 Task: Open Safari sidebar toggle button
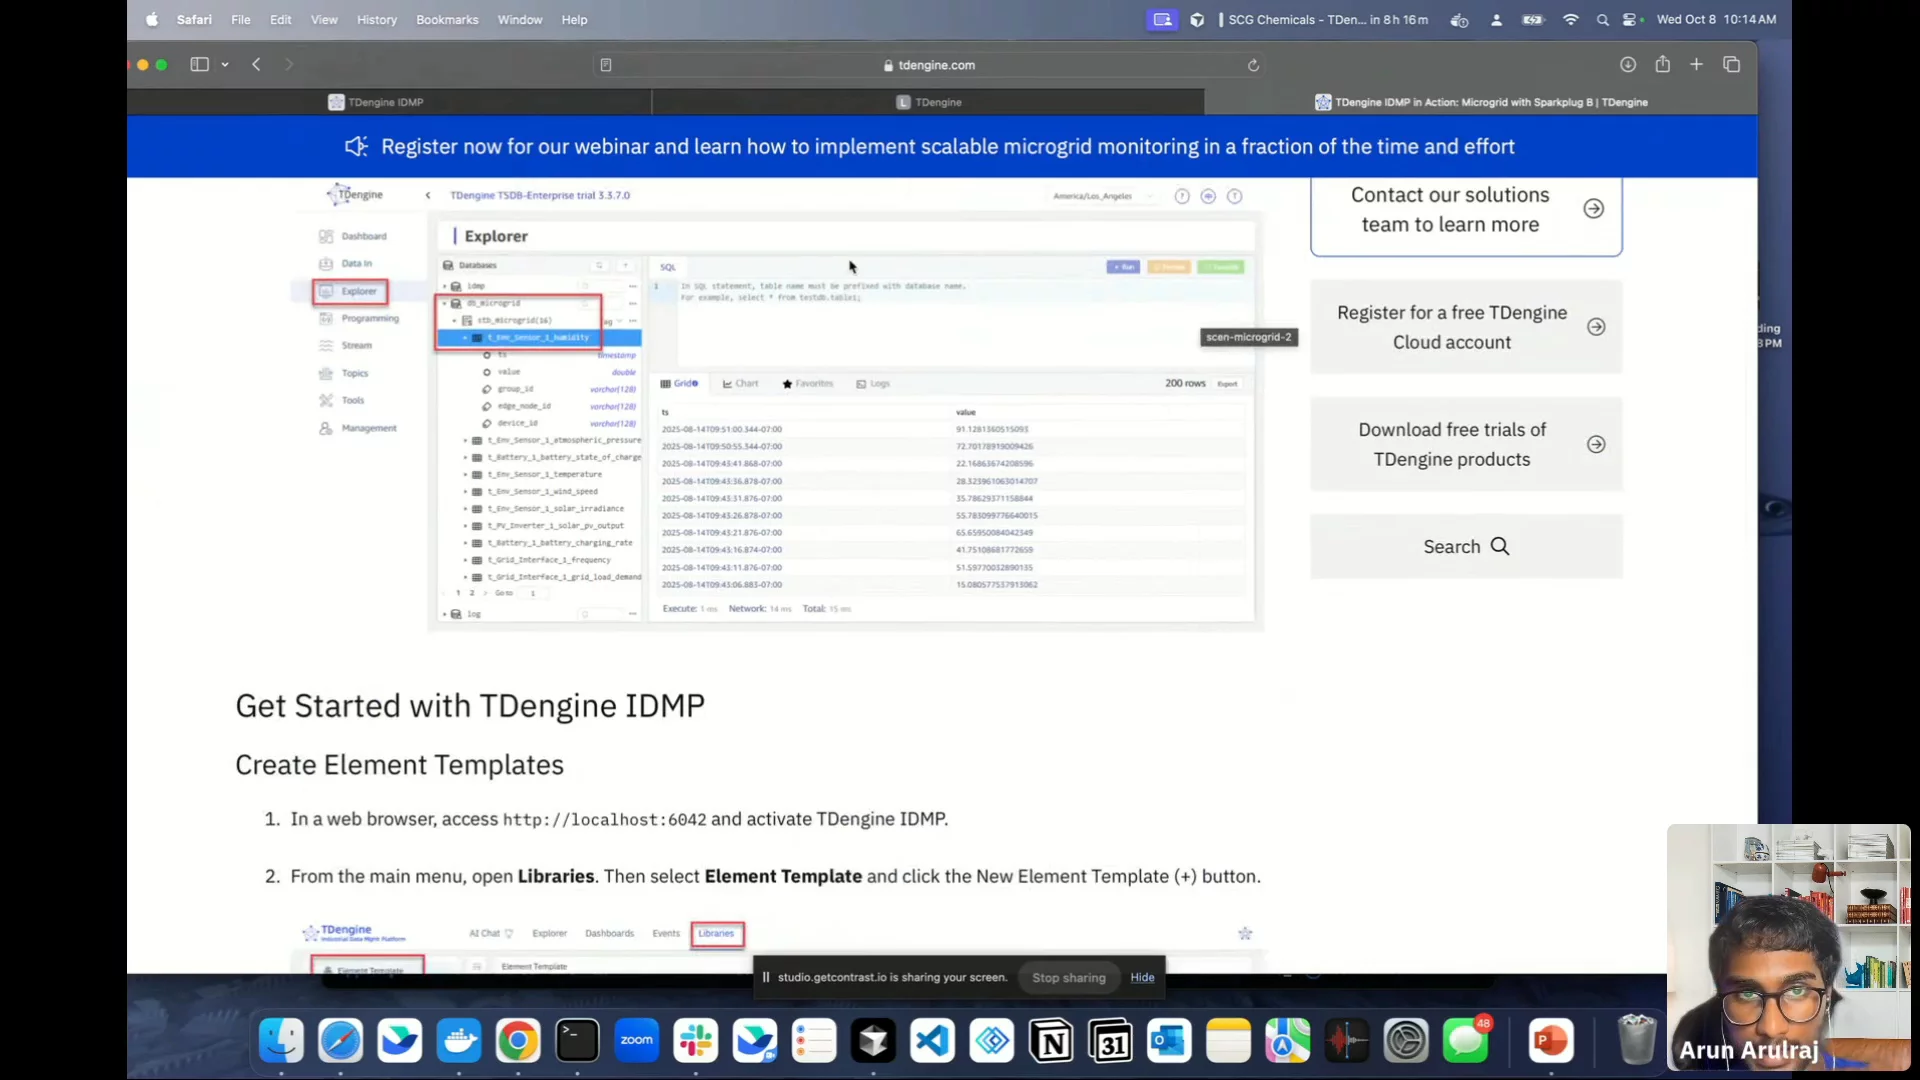(200, 64)
